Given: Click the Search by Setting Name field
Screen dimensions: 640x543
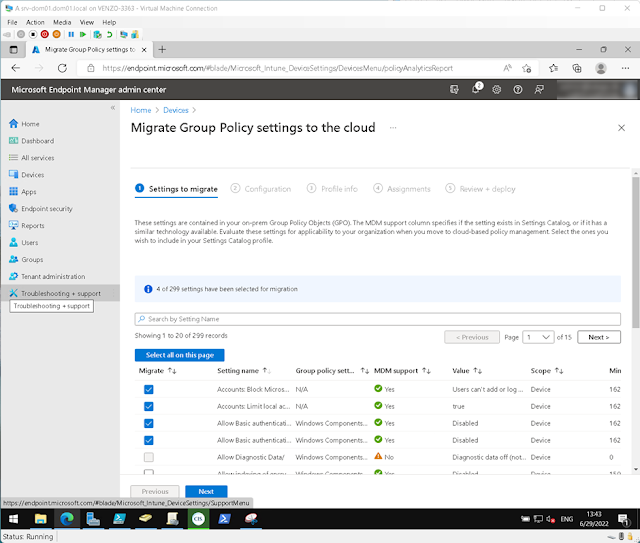Looking at the screenshot, I should coord(378,319).
